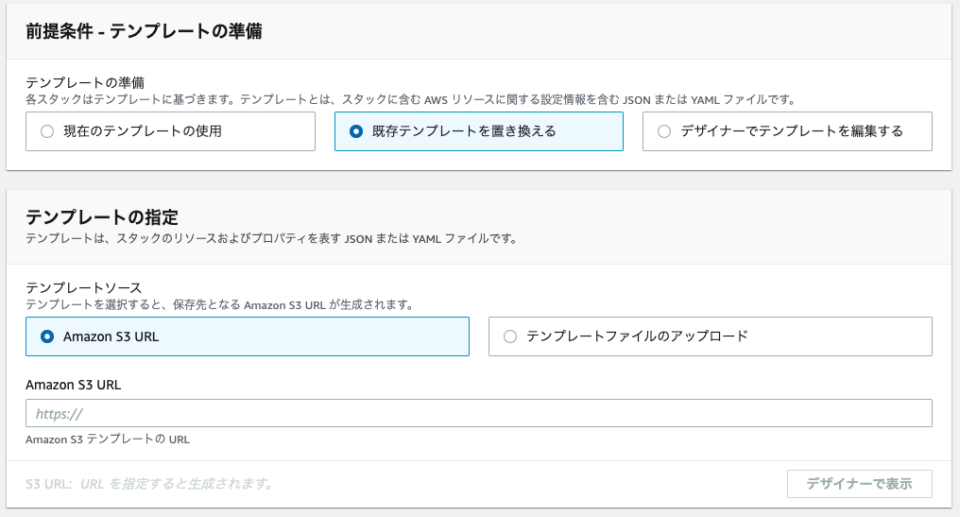Click the テンプレートの準備 field label
The image size is (960, 517).
pos(85,82)
